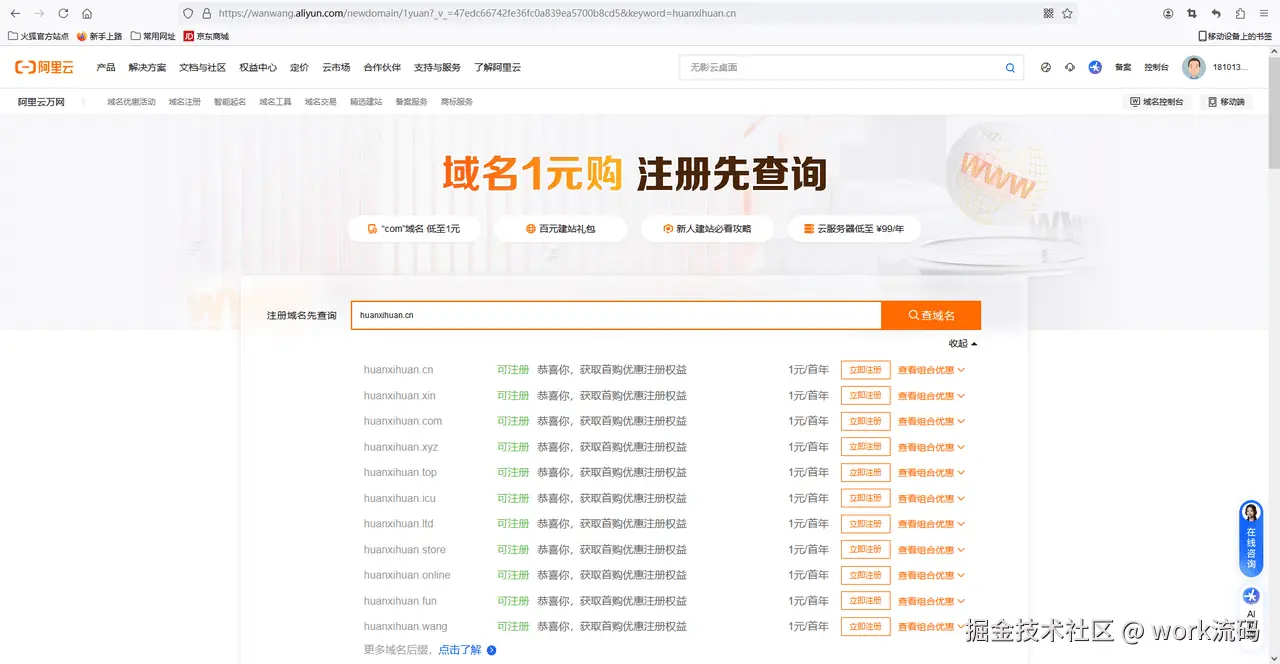This screenshot has width=1280, height=664.
Task: Expand 查看组合优惠 for huanxihuan.com
Action: click(926, 421)
